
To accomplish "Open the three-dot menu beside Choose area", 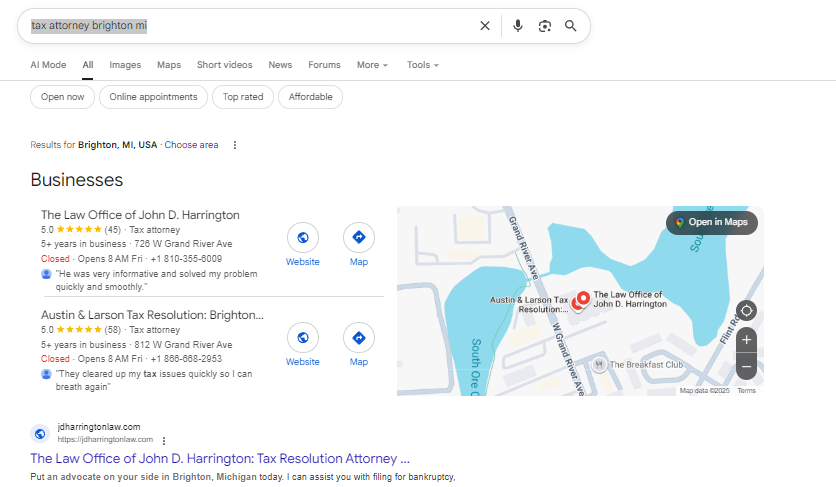I will pos(235,145).
